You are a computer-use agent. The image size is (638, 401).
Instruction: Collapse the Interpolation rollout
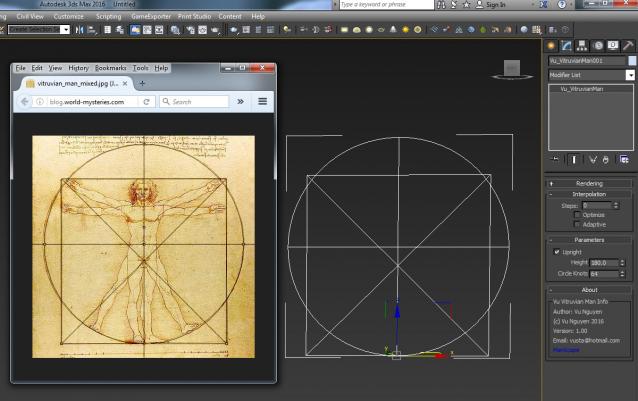[589, 194]
